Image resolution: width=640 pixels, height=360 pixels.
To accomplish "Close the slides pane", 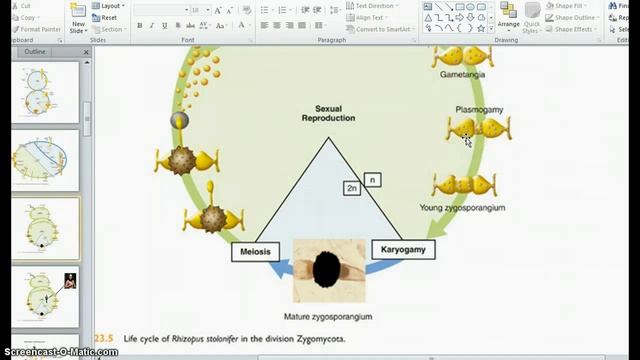I will coord(86,52).
